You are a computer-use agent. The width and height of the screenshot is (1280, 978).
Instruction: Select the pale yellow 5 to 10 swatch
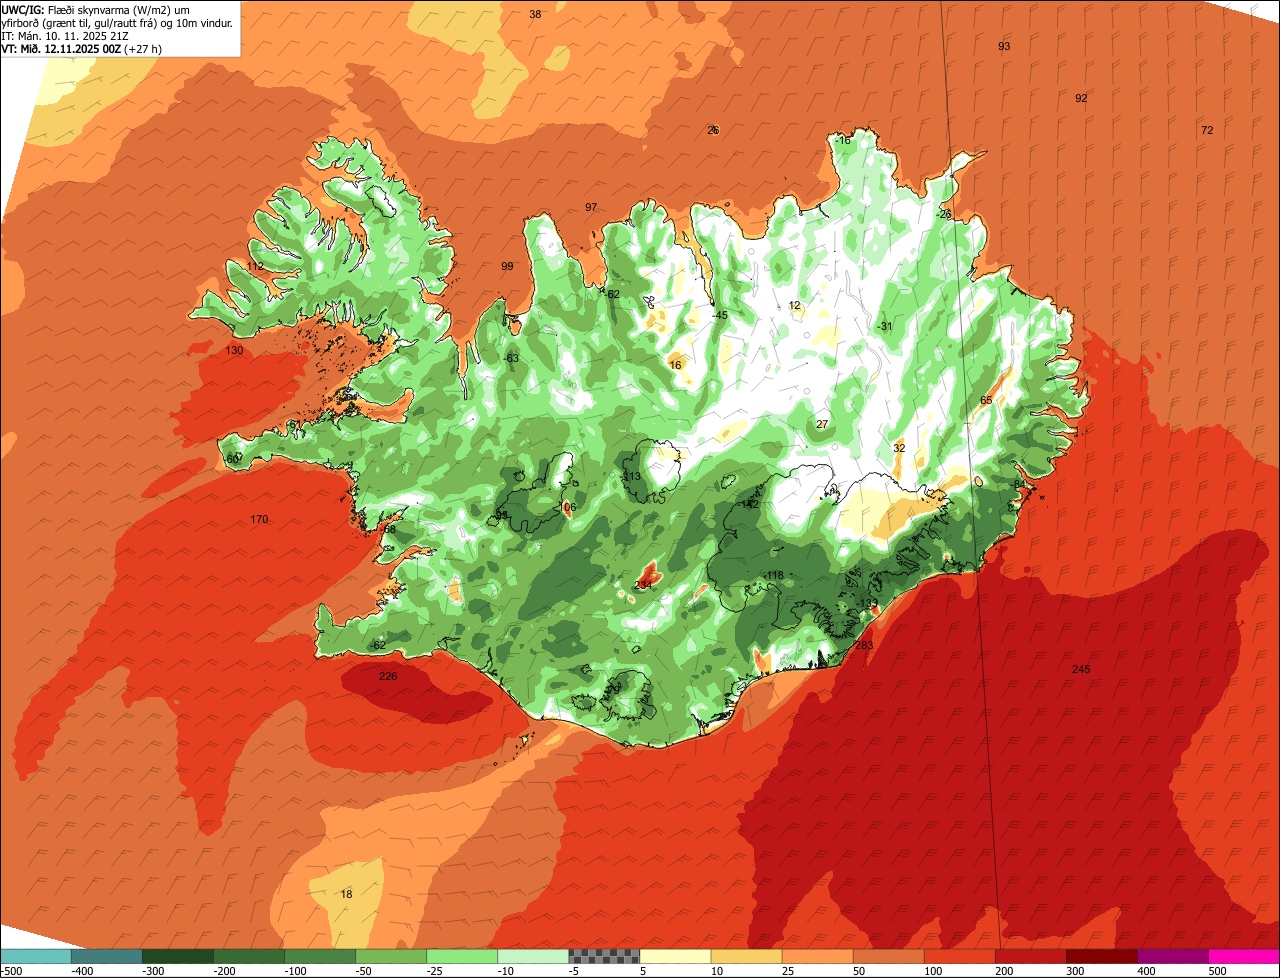point(674,956)
